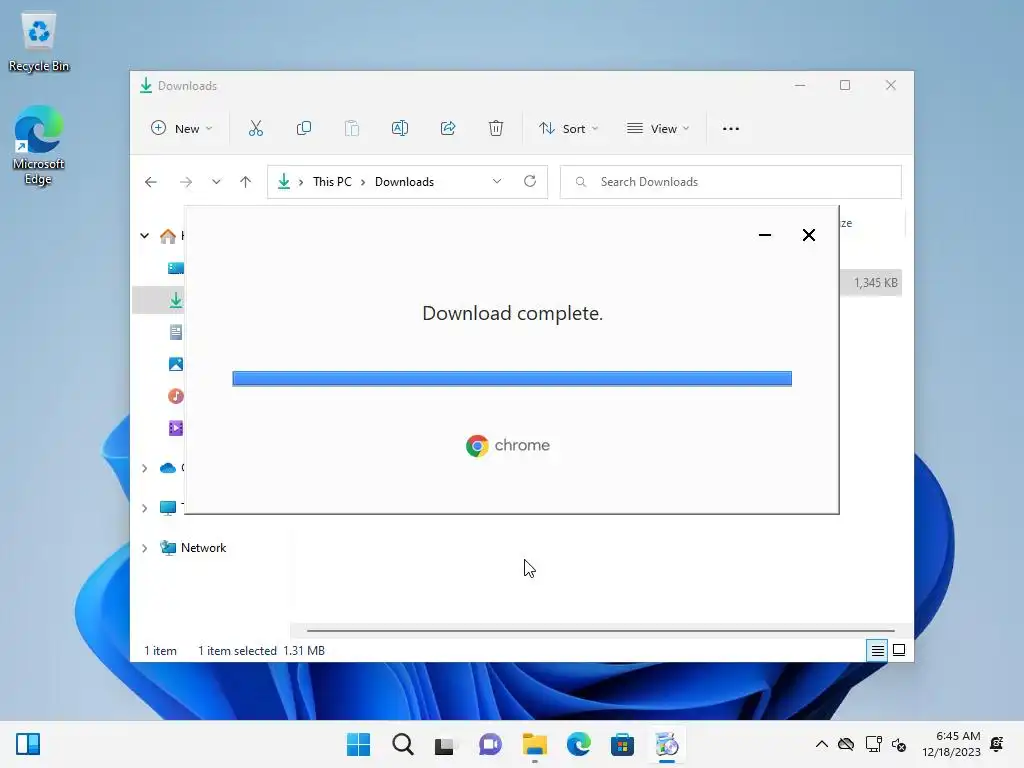Select the Downloads sidebar icon
1024x768 pixels.
pos(176,300)
